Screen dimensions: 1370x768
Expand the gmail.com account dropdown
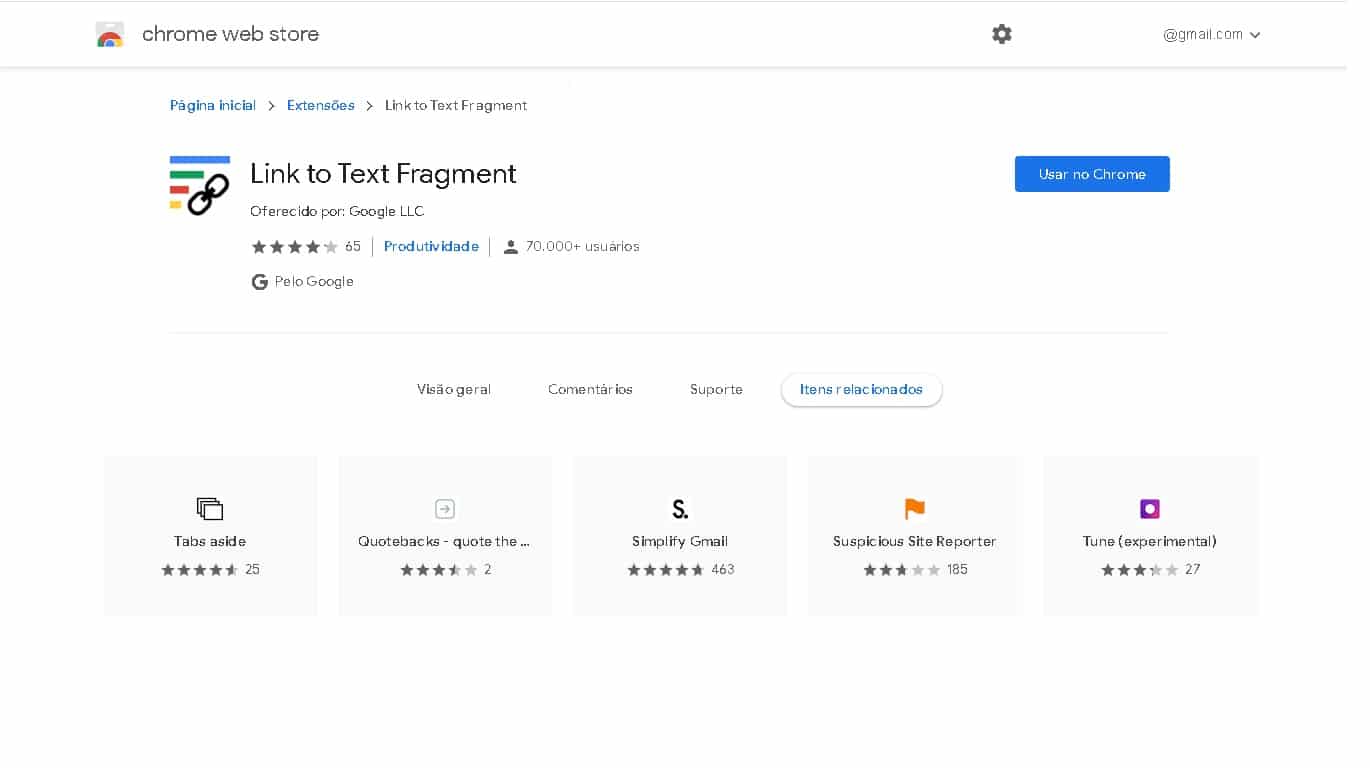point(1210,33)
